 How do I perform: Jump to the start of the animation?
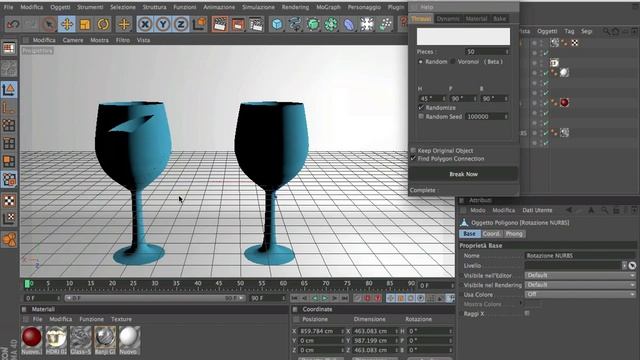point(295,298)
